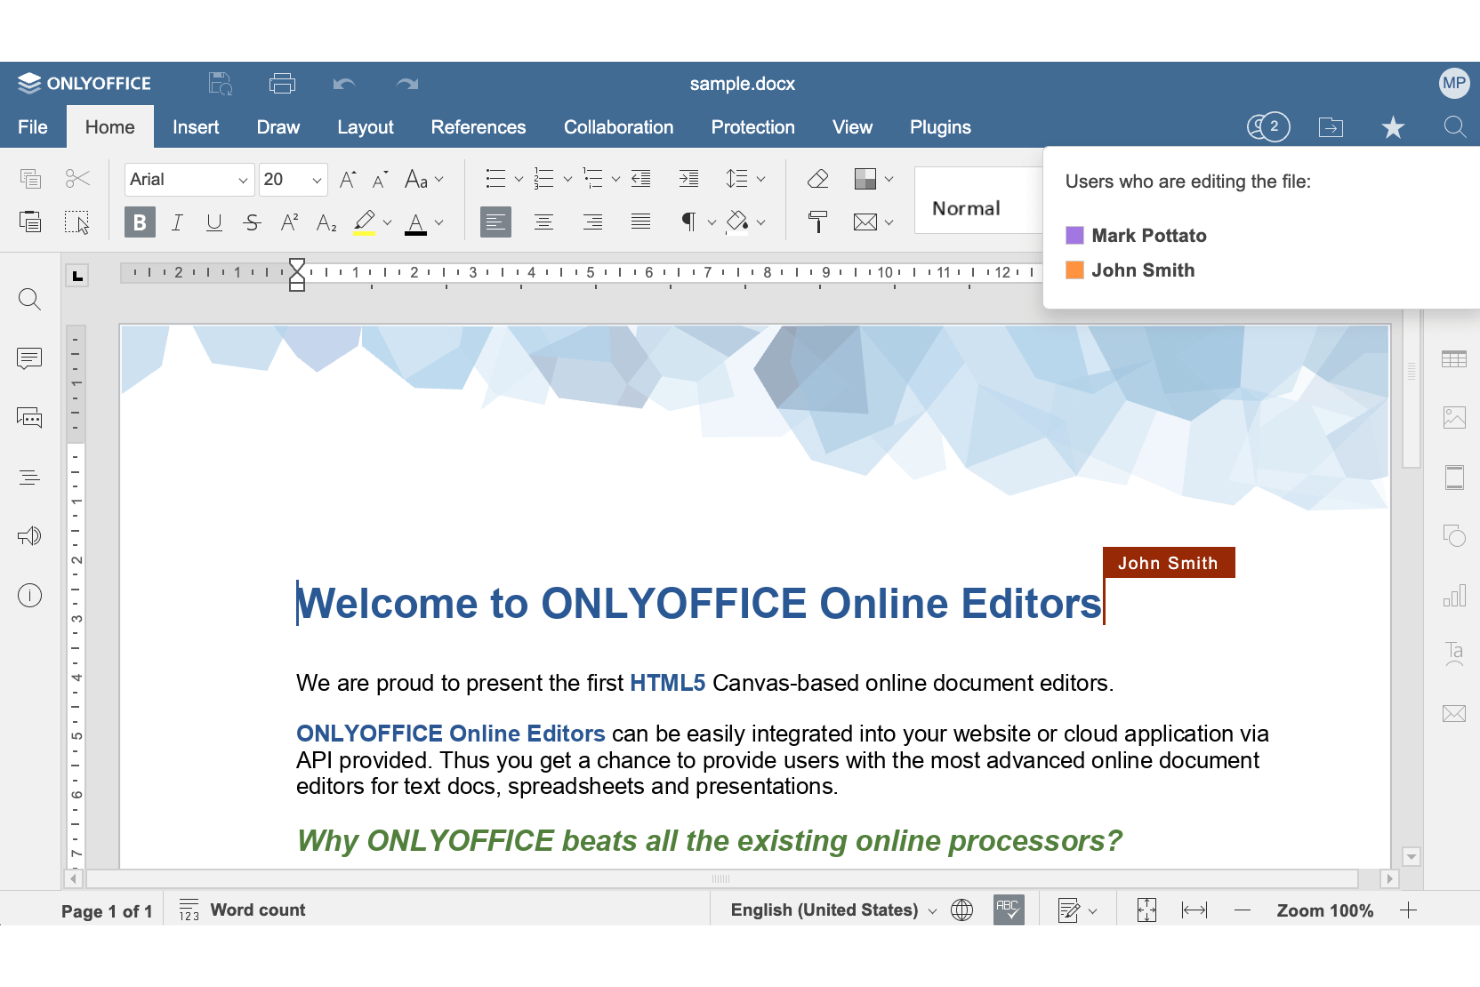This screenshot has width=1480, height=987.
Task: Click the Word count button
Action: point(242,909)
